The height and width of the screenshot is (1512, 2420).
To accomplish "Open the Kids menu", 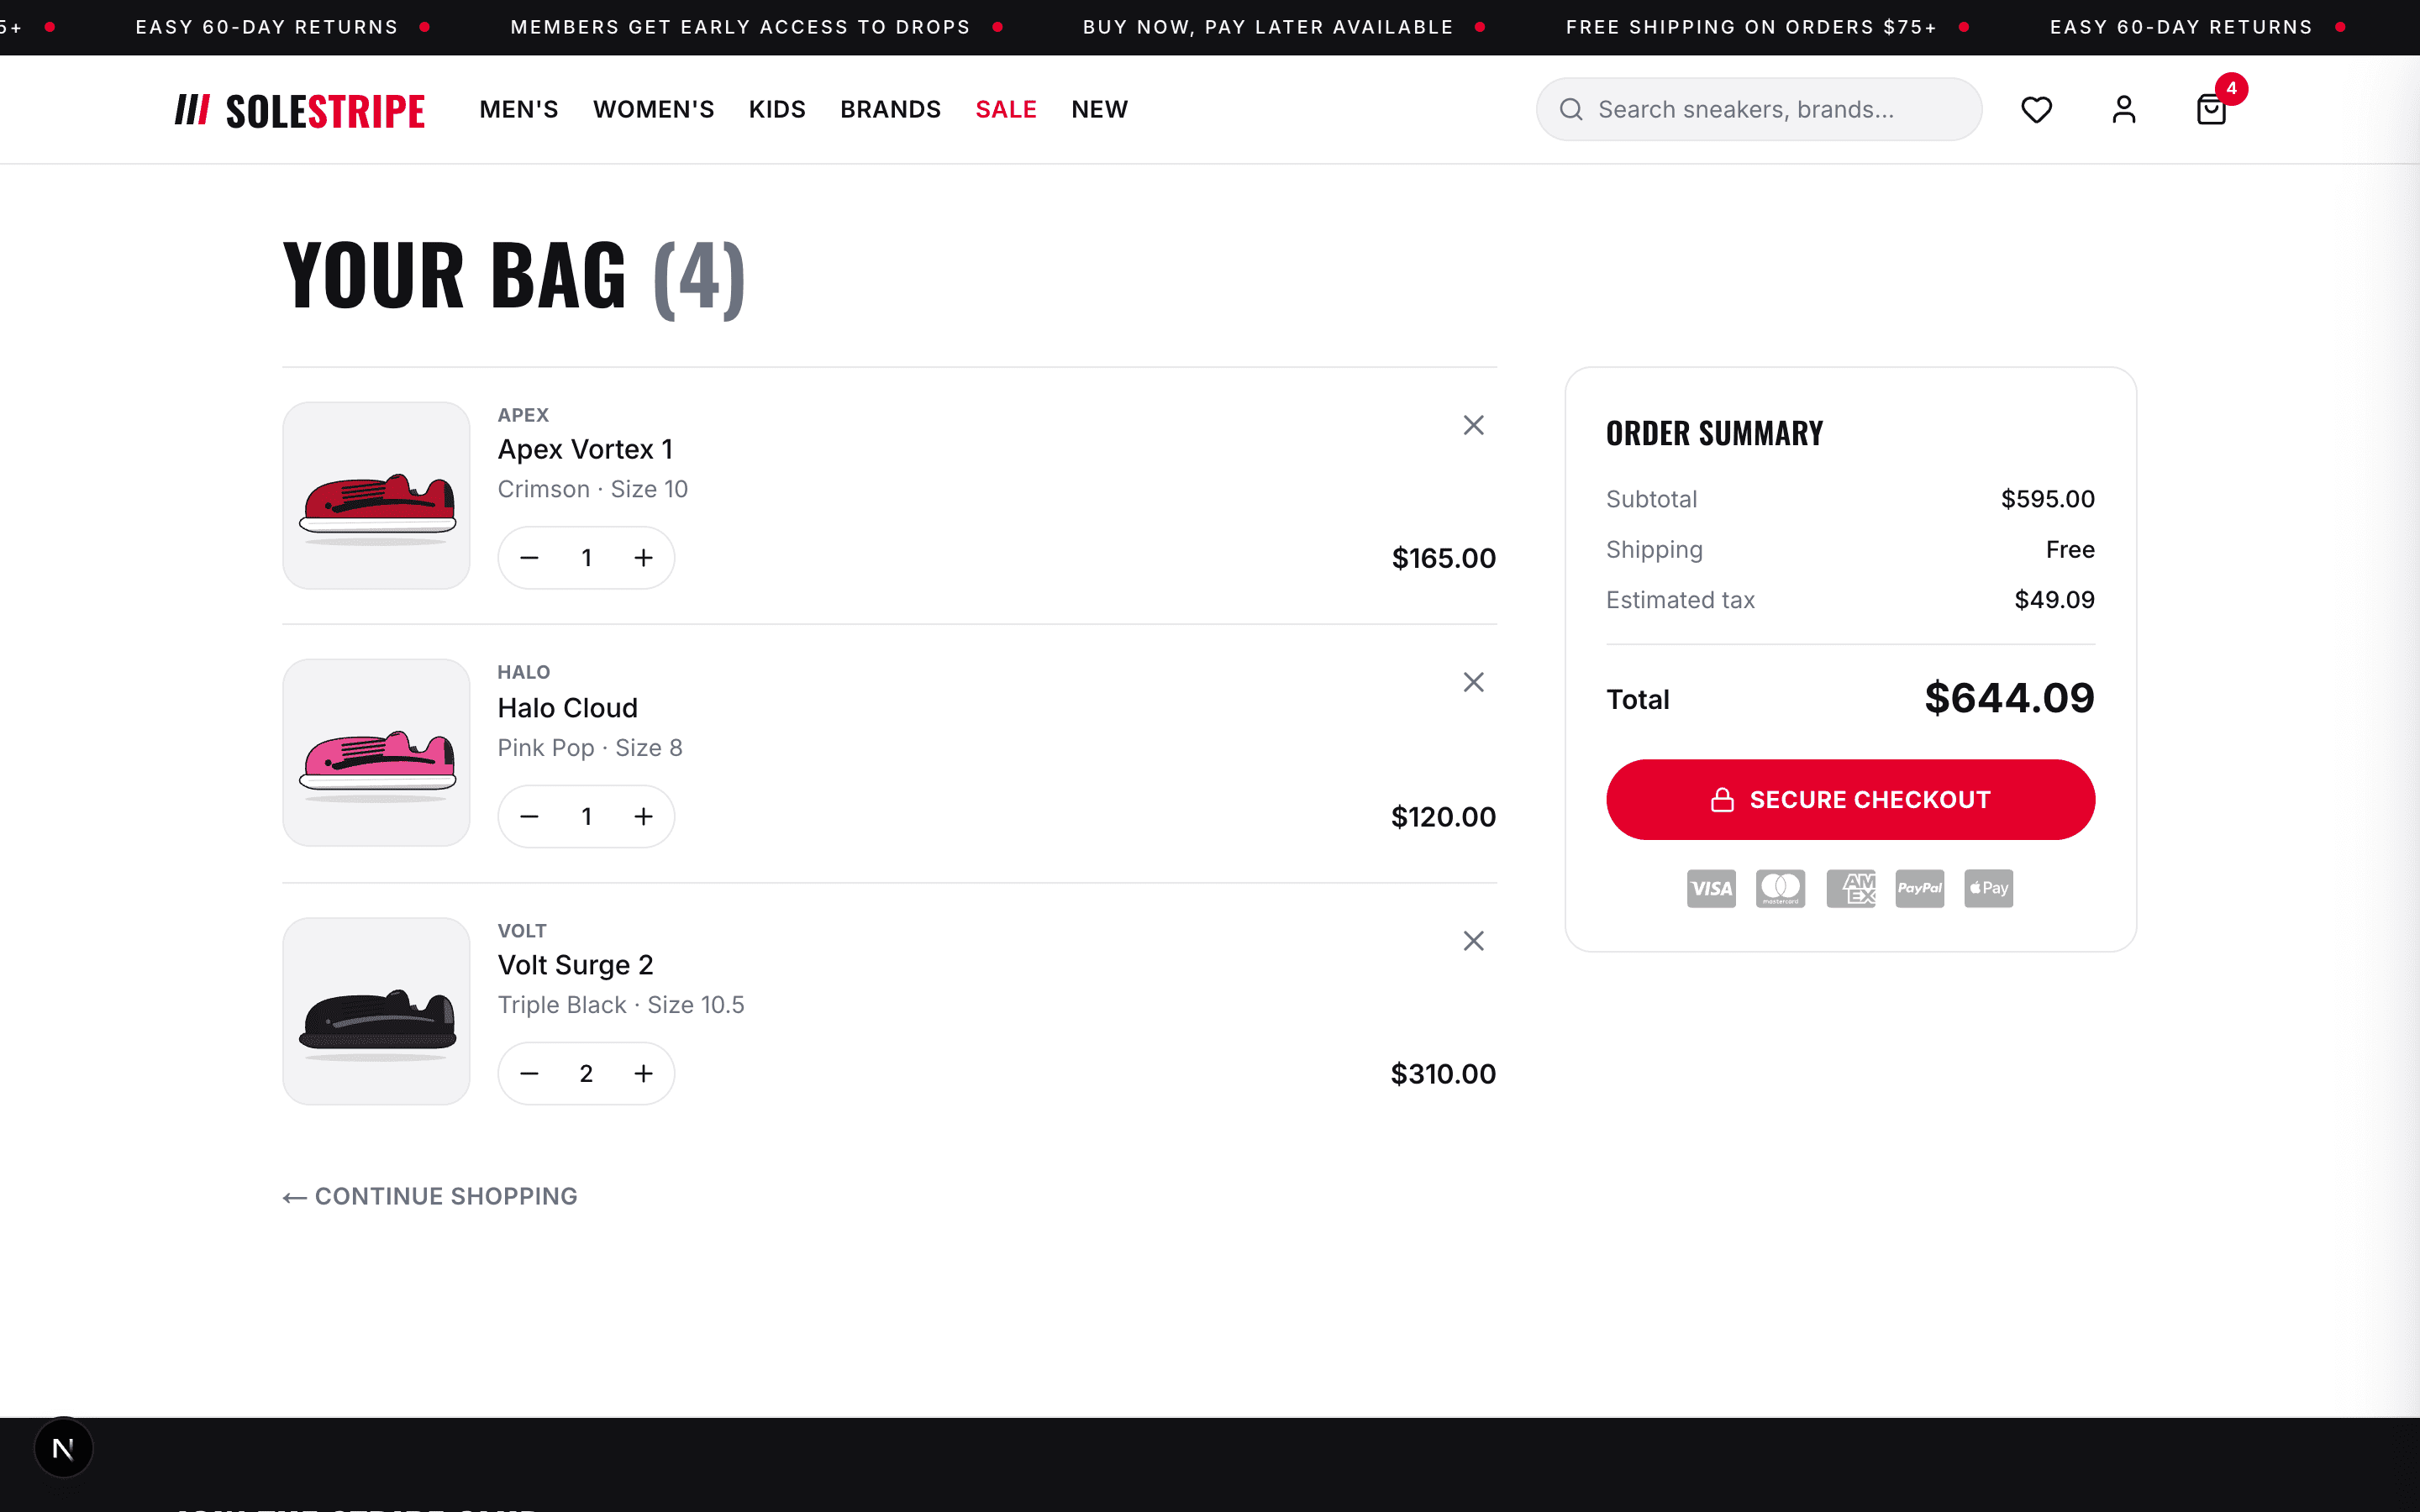I will pos(777,109).
